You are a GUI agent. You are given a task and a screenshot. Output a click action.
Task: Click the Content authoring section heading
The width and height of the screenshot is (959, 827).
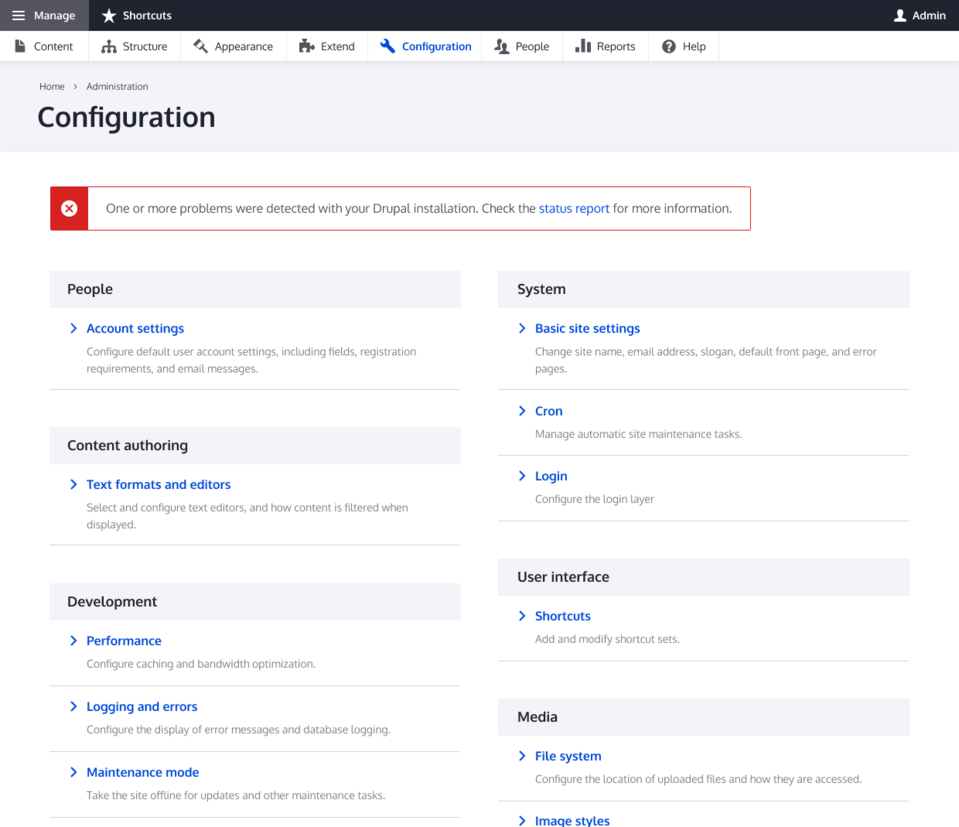[127, 445]
